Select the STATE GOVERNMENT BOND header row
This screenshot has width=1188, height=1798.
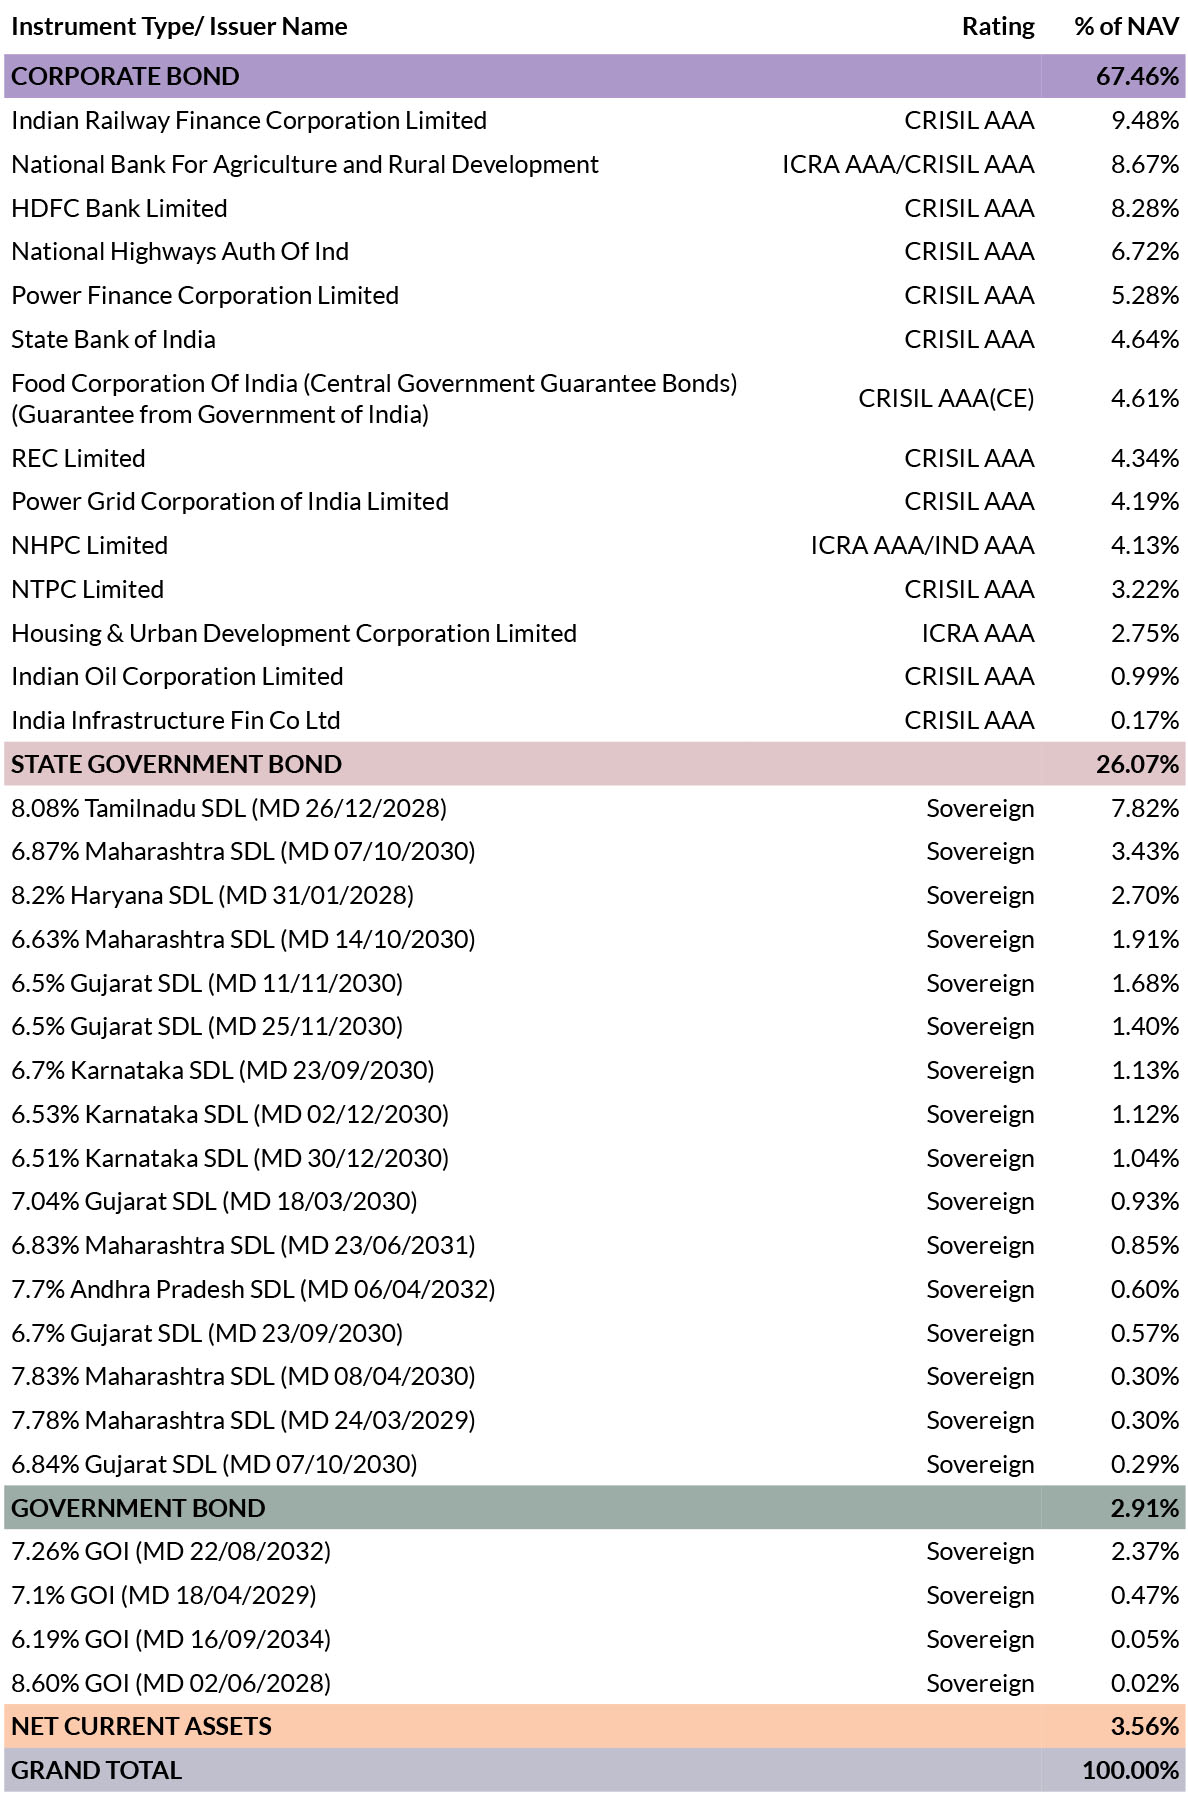[x=177, y=764]
